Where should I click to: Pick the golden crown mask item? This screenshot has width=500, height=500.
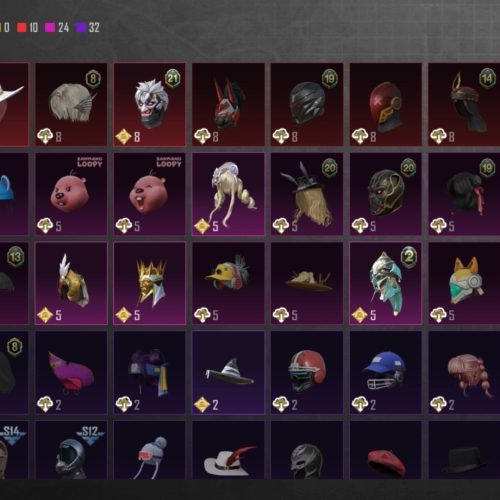(x=150, y=283)
